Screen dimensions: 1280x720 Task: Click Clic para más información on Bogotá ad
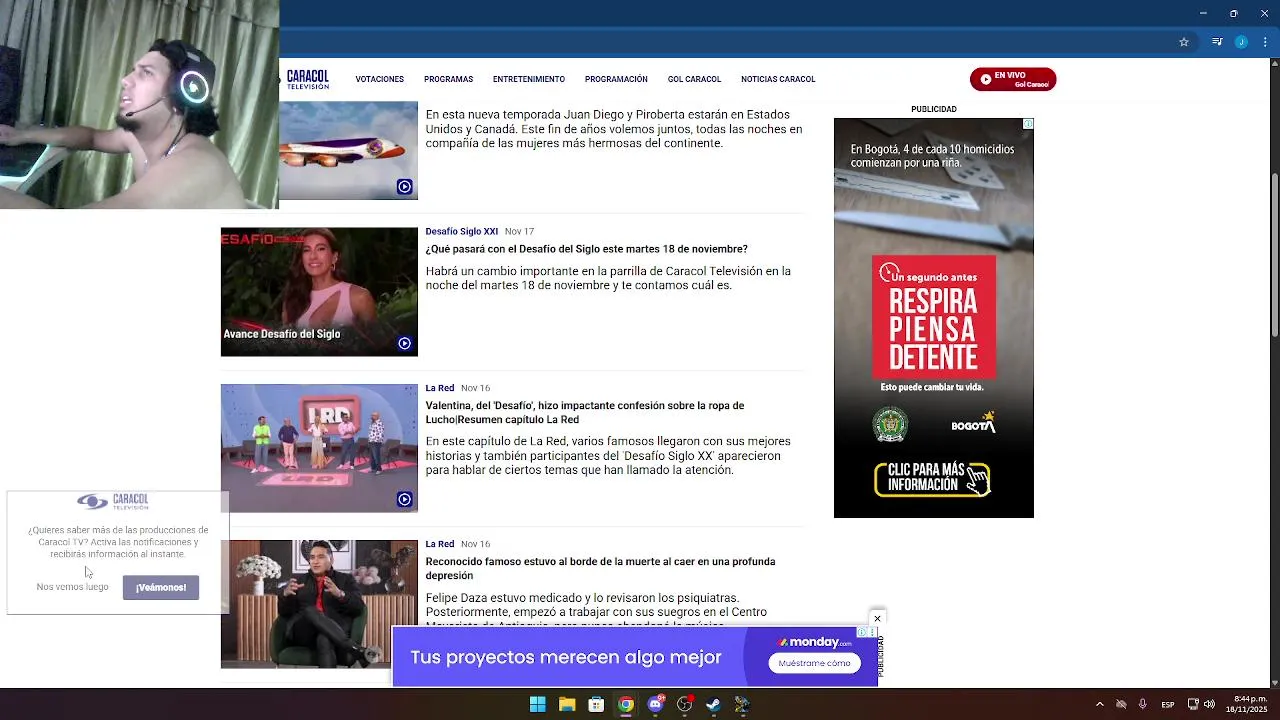932,479
